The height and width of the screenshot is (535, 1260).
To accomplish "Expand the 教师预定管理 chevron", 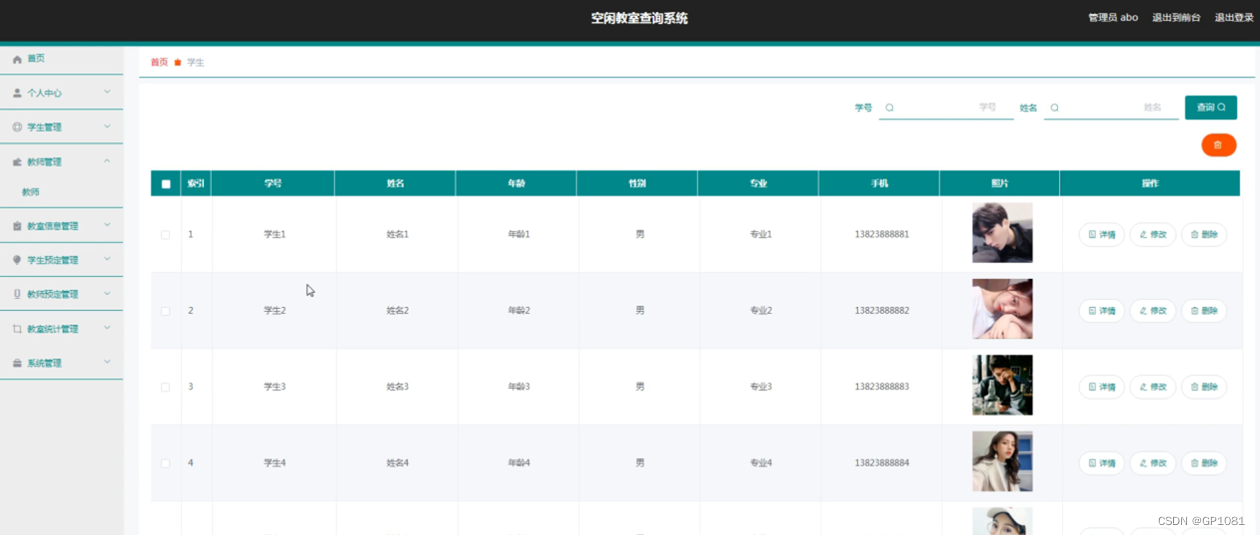I will tap(107, 294).
